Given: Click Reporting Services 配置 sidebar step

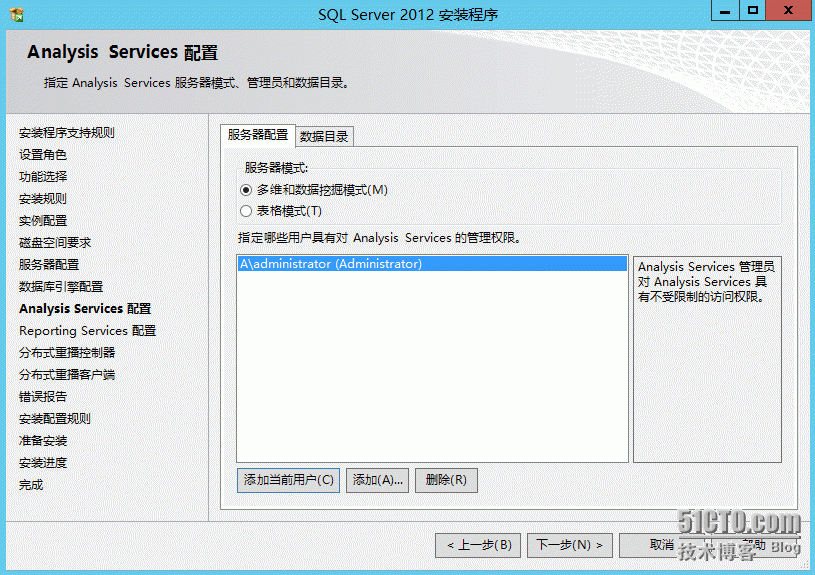Looking at the screenshot, I should tap(87, 331).
